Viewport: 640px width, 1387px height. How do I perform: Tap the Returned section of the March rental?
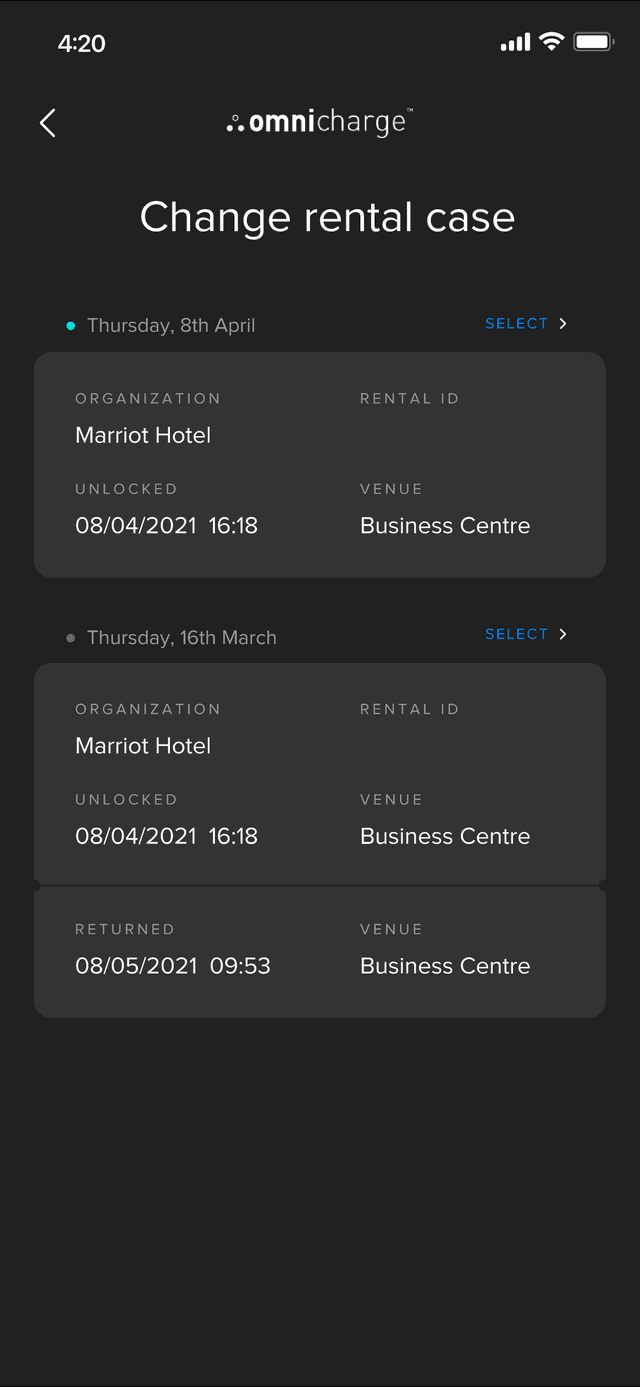click(x=320, y=951)
